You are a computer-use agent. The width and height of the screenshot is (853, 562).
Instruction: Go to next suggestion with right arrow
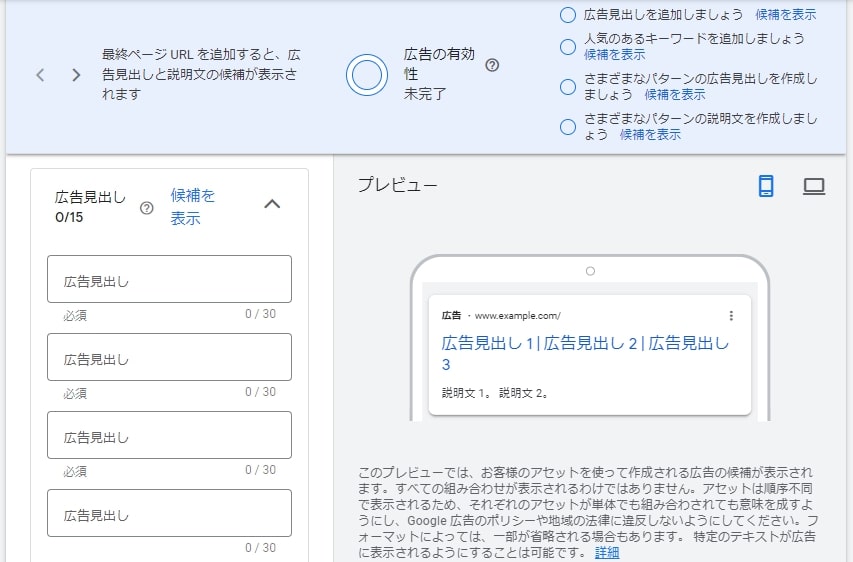pyautogui.click(x=76, y=75)
